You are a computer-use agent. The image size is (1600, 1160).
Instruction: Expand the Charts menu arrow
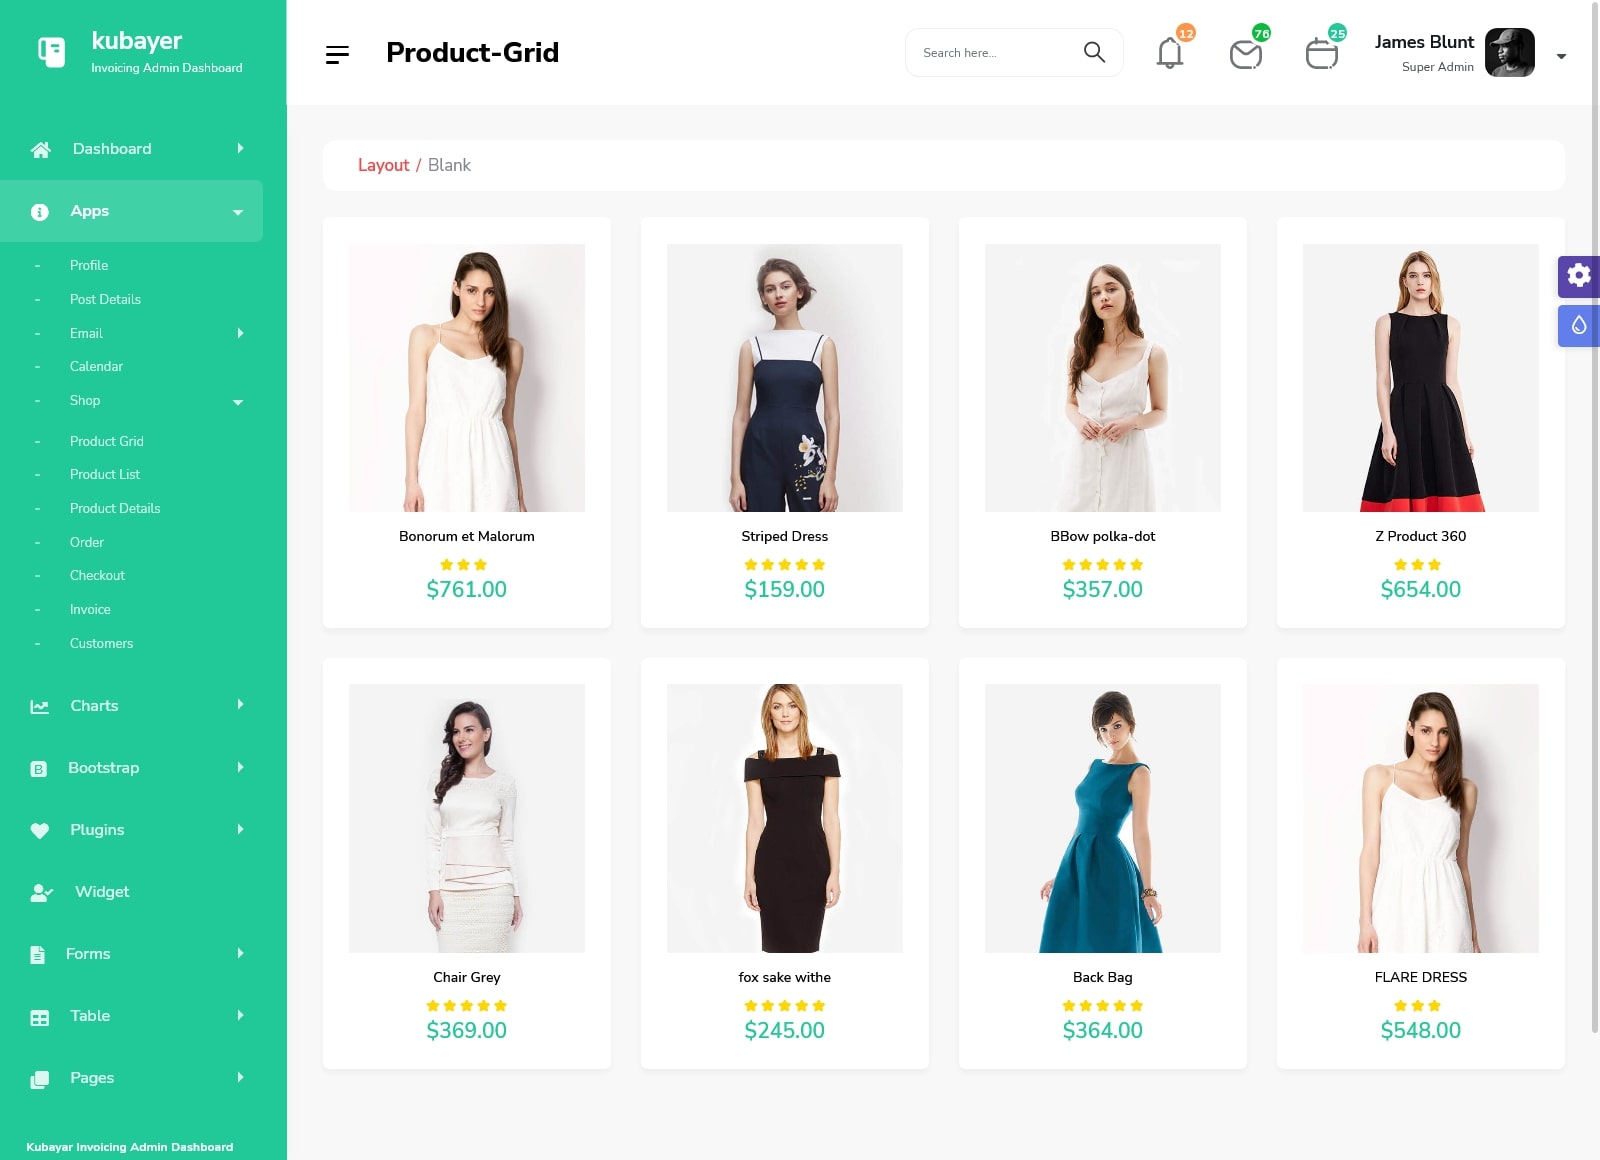click(240, 704)
